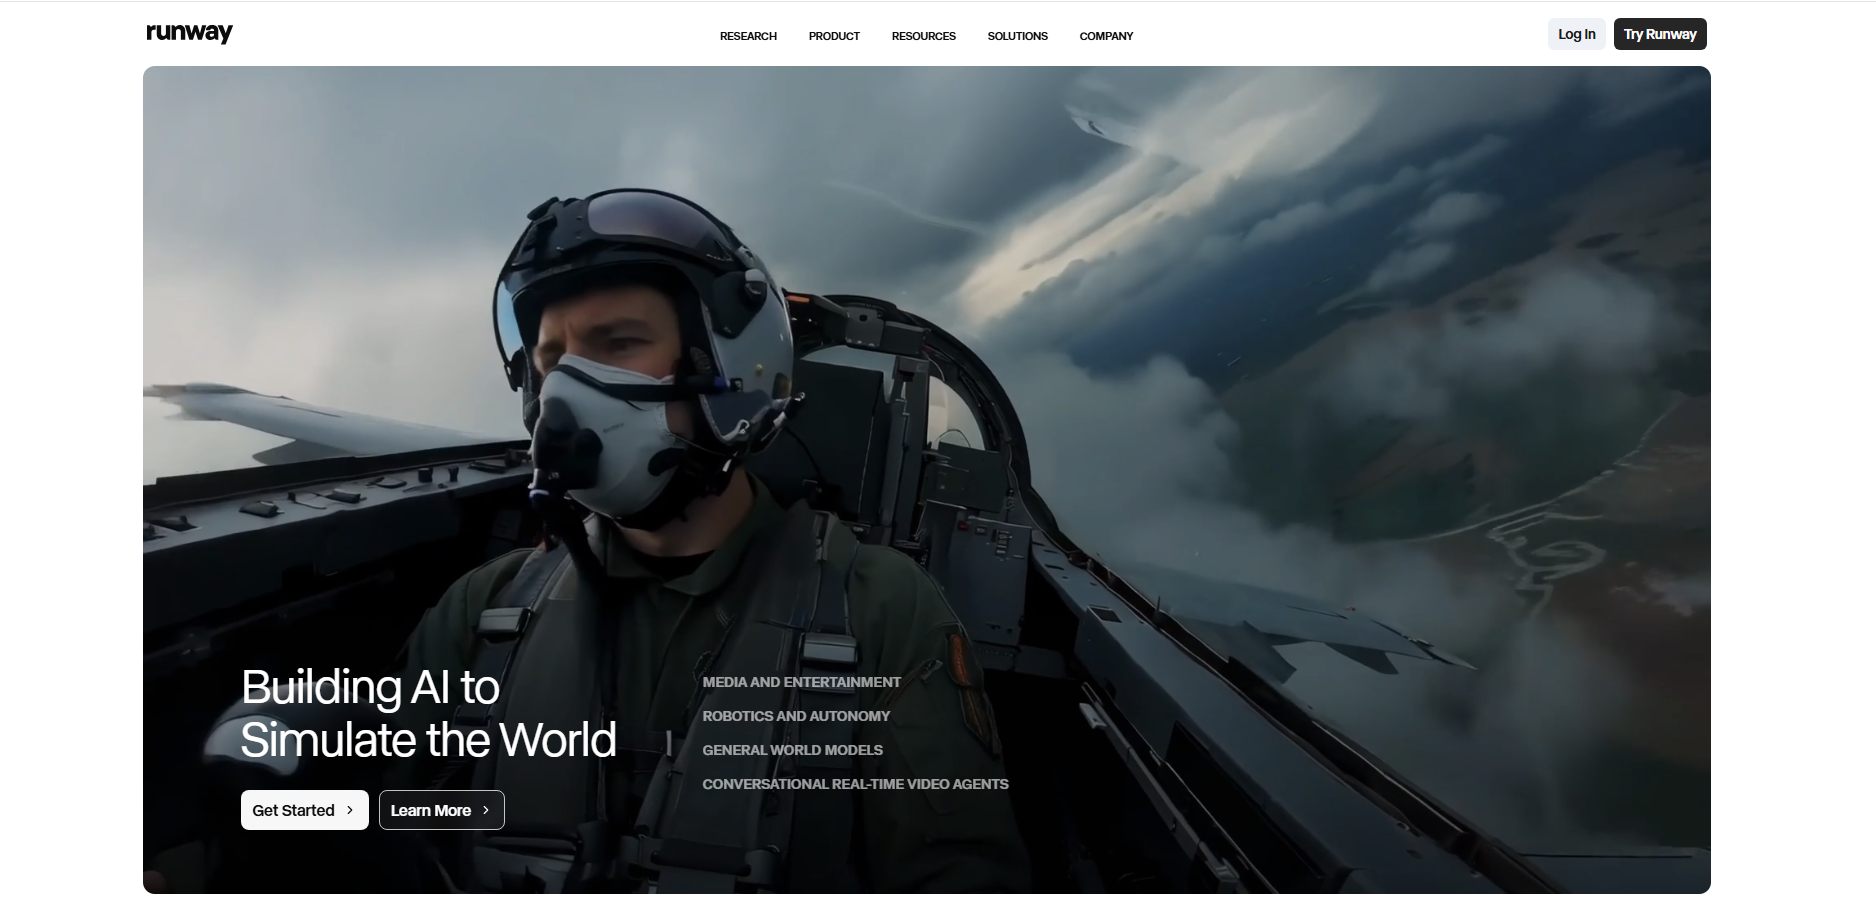
Task: Click the pilot's helmet in hero video
Action: (x=640, y=250)
